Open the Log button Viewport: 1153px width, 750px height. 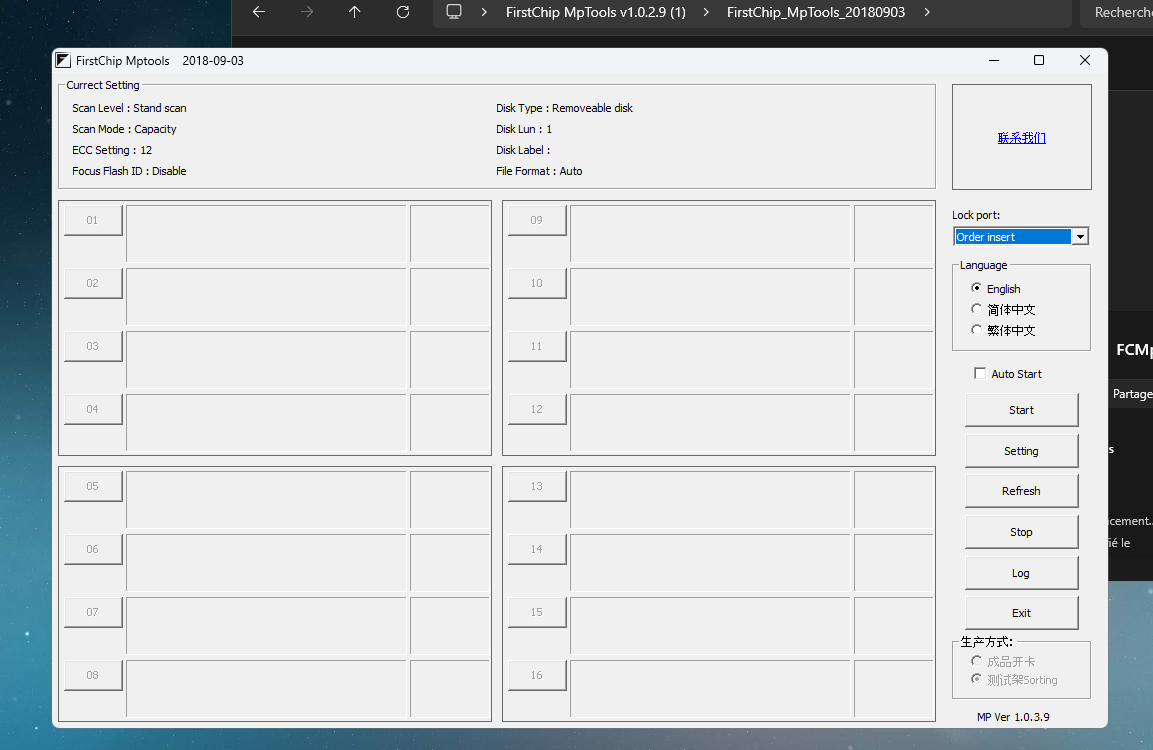click(1021, 573)
